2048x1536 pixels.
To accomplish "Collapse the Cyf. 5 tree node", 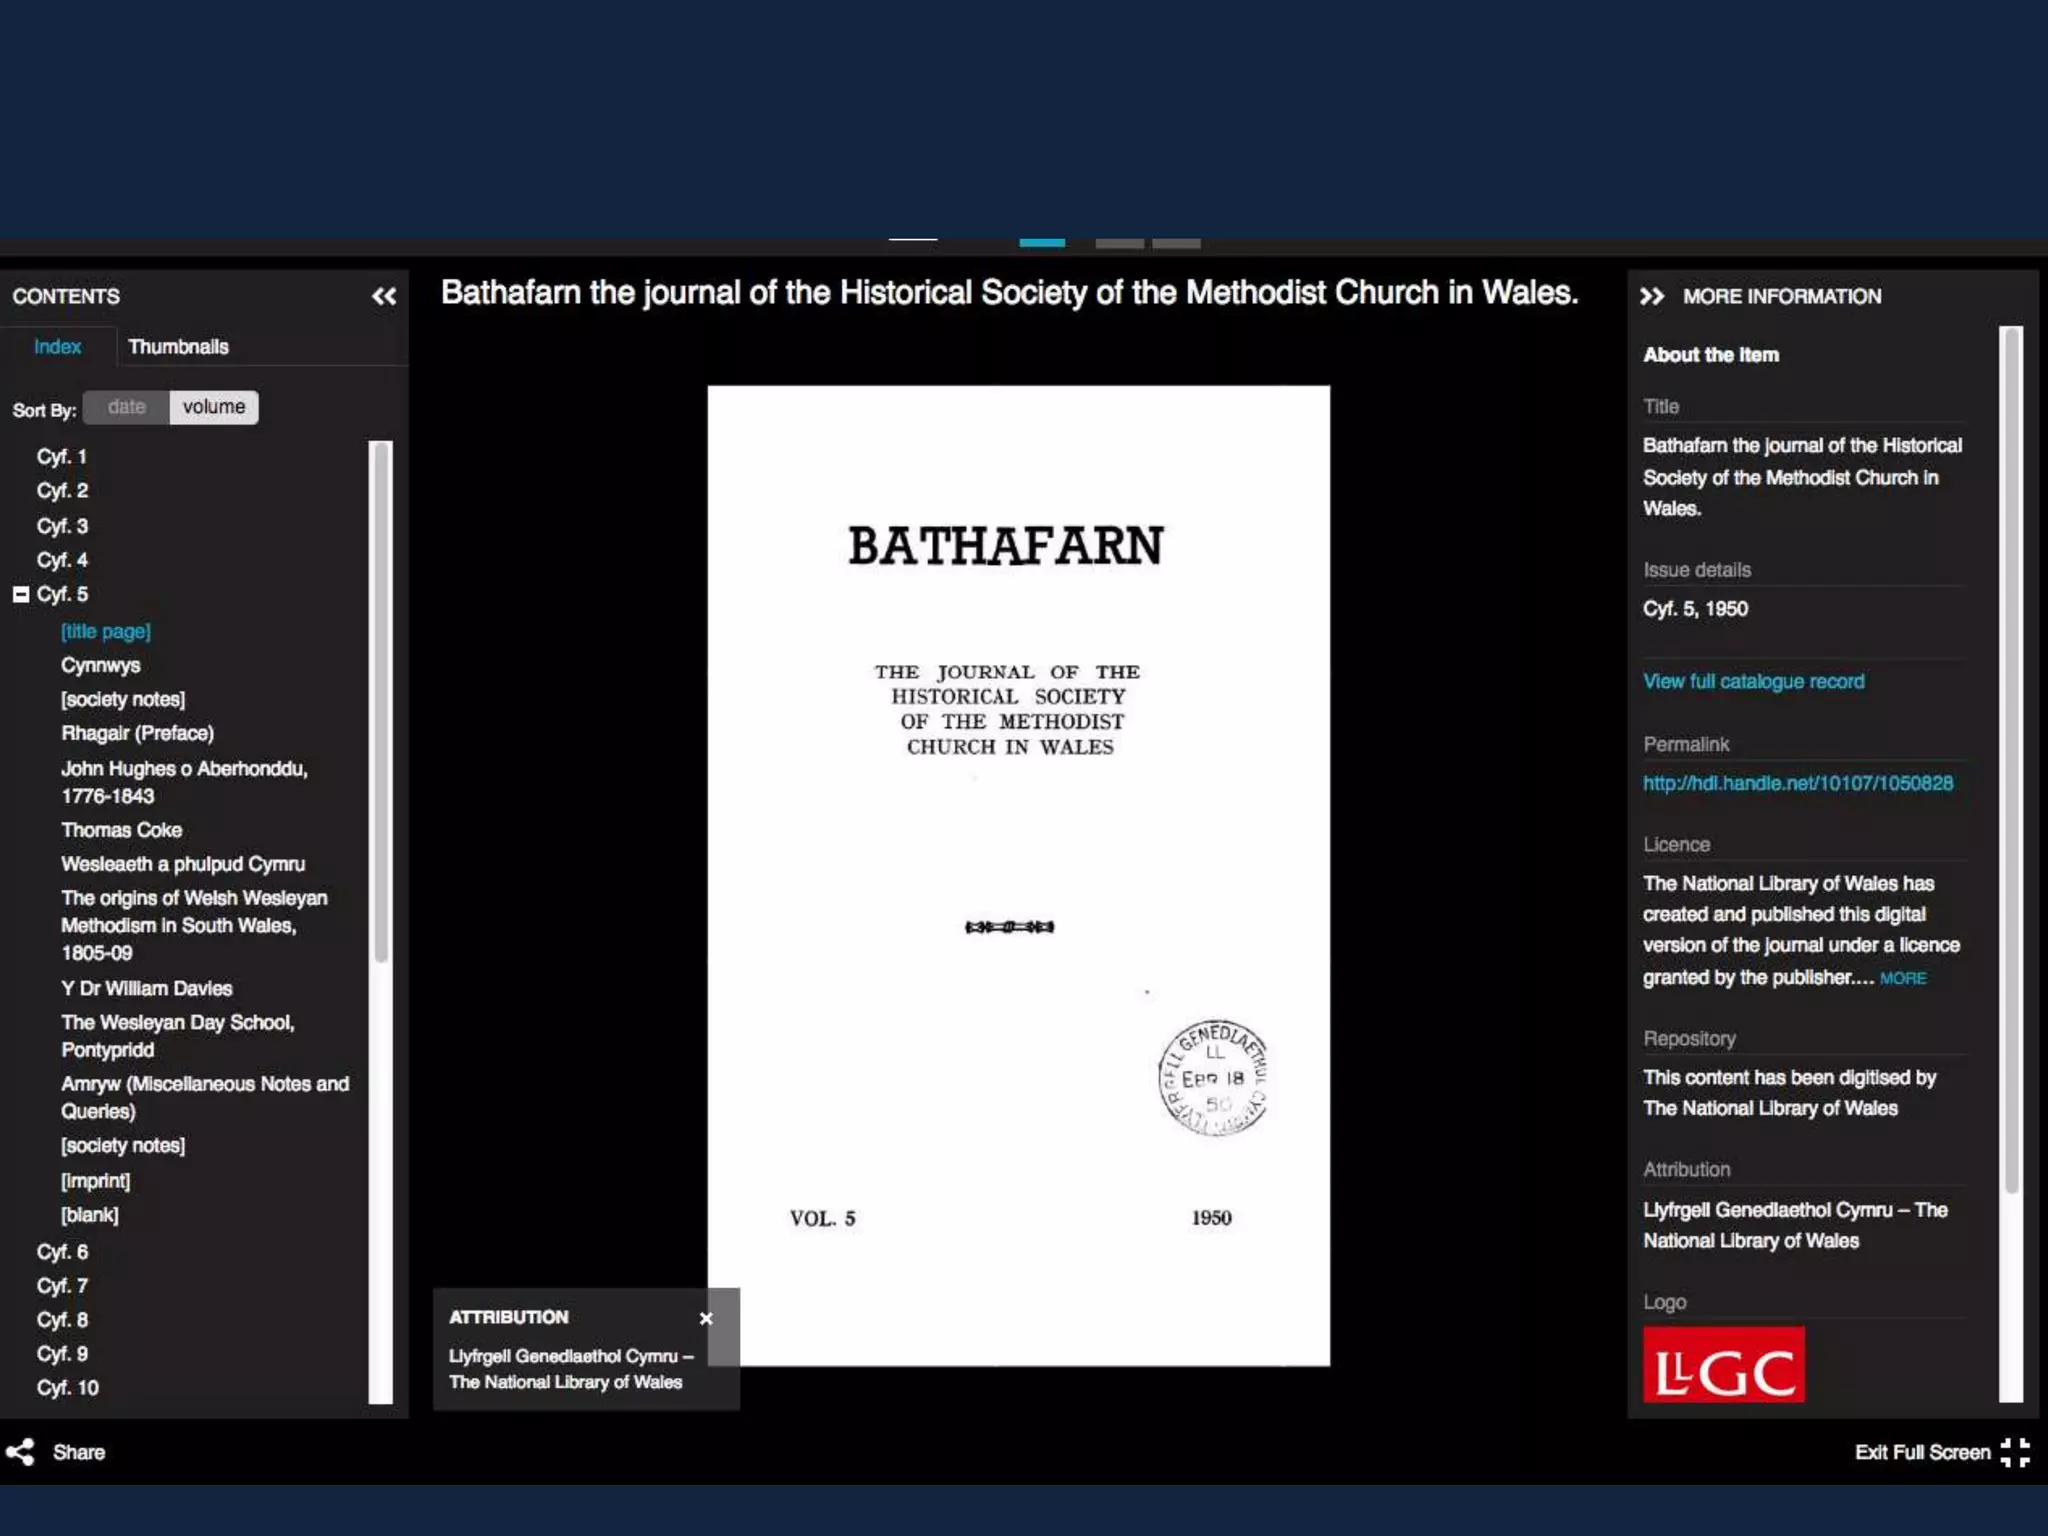I will (21, 594).
